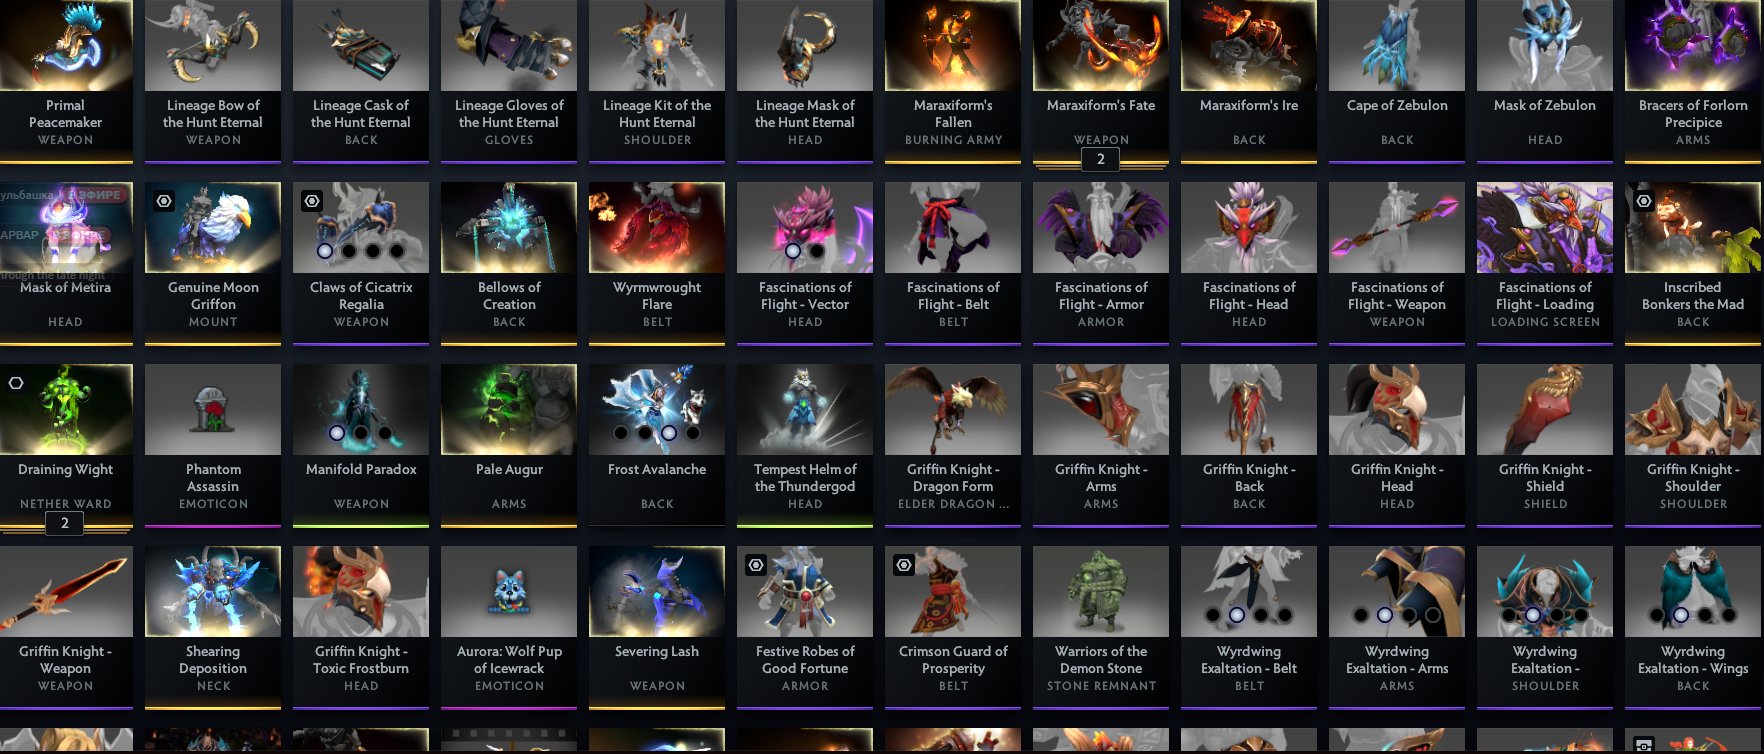Click the gem badge on Festive Robes of Good Fortune

(756, 565)
